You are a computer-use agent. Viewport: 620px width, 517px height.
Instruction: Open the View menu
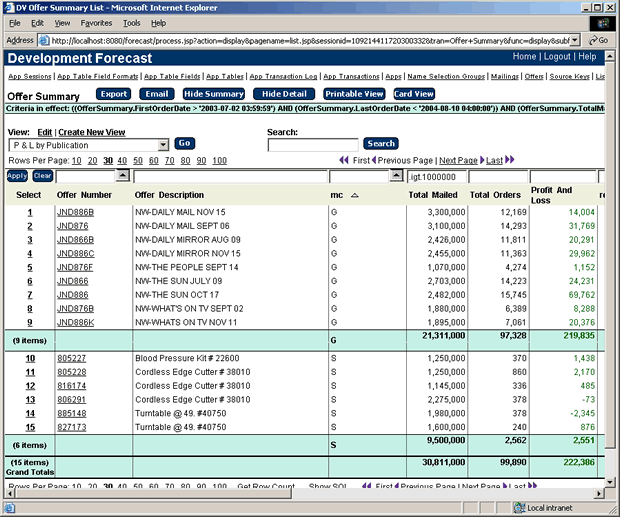(x=62, y=23)
